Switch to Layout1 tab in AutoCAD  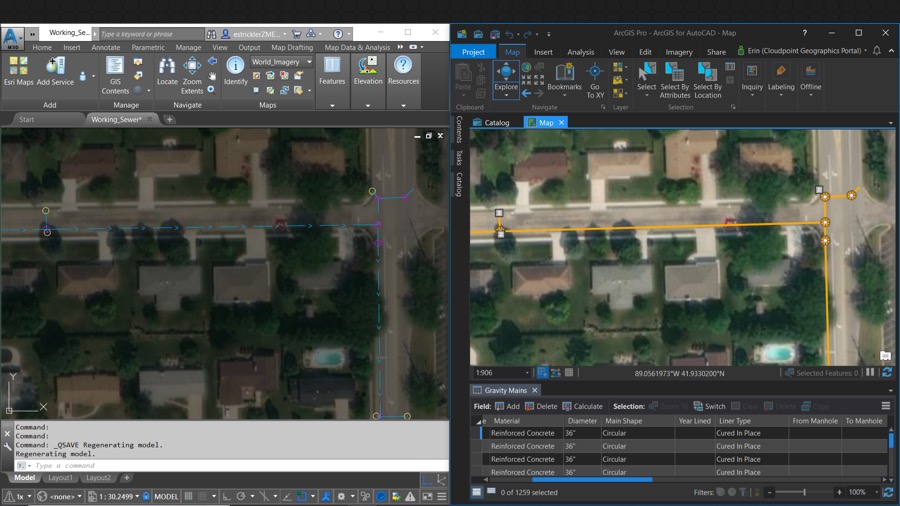click(60, 477)
